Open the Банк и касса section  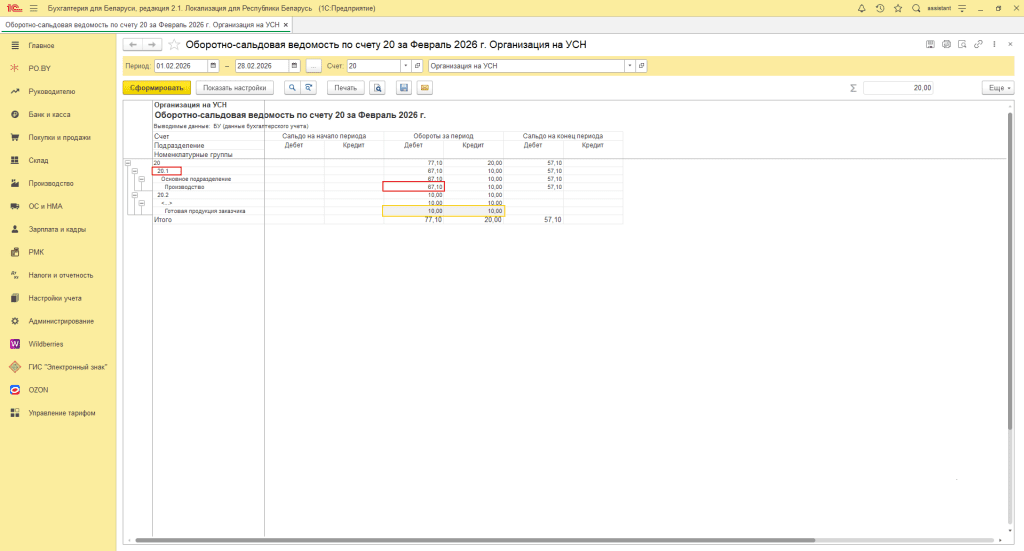tap(48, 114)
